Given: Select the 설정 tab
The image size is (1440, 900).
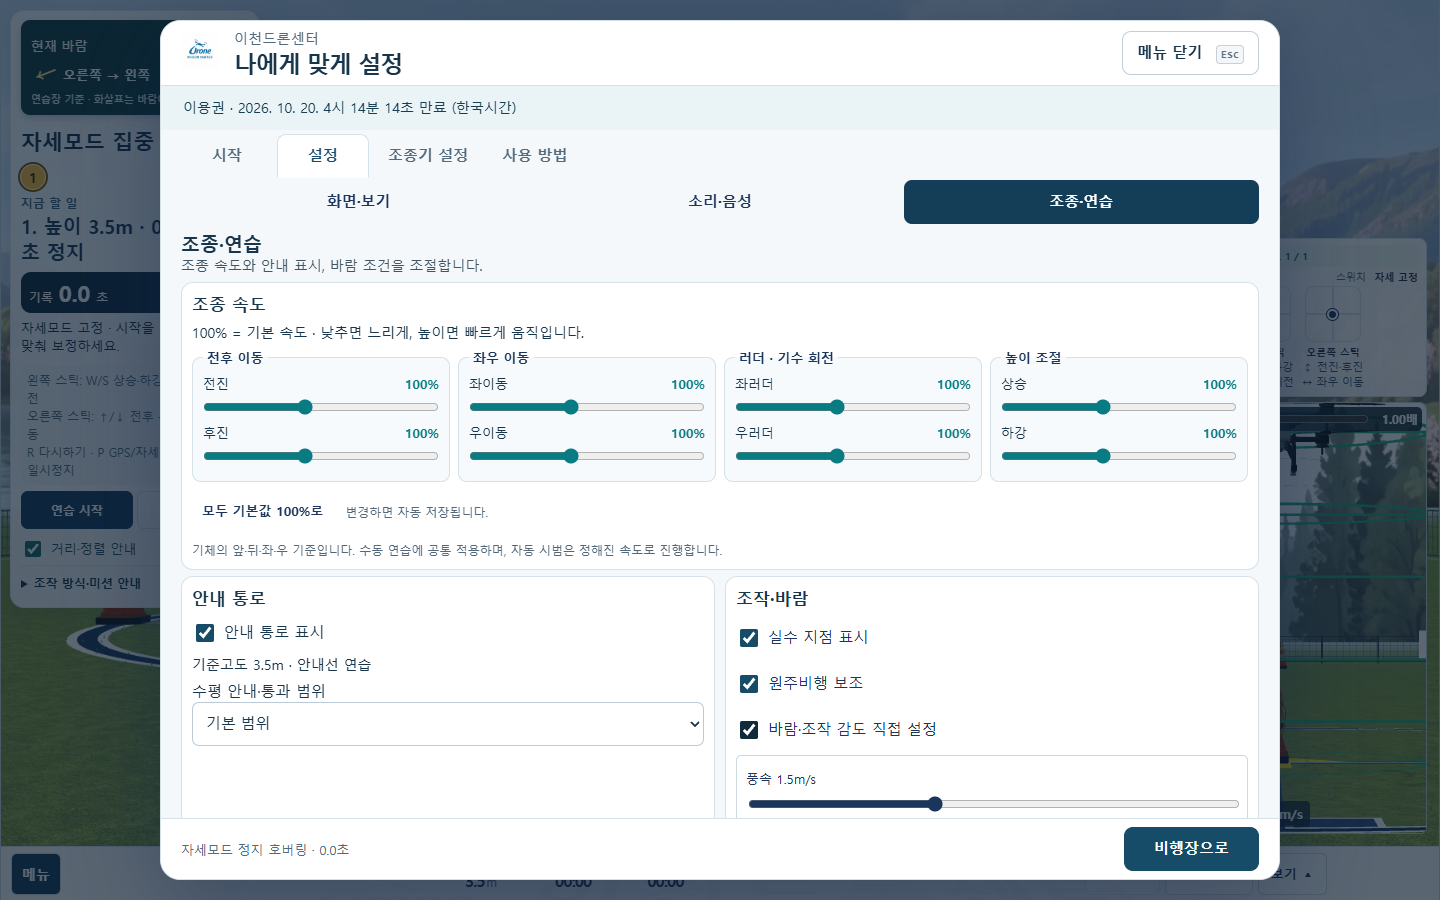Looking at the screenshot, I should point(323,155).
